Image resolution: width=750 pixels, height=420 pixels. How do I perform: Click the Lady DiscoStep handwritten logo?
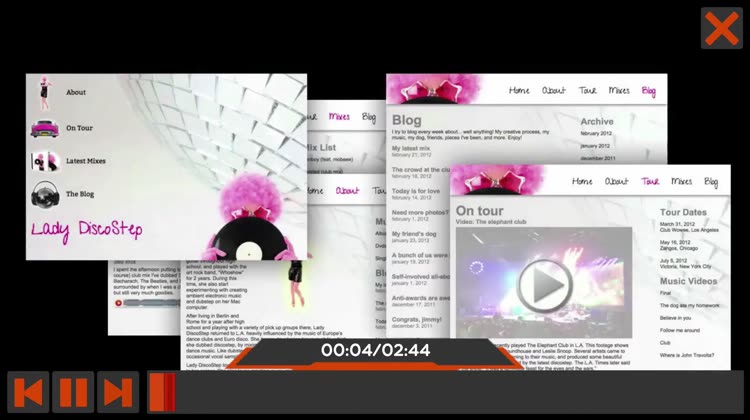coord(87,230)
